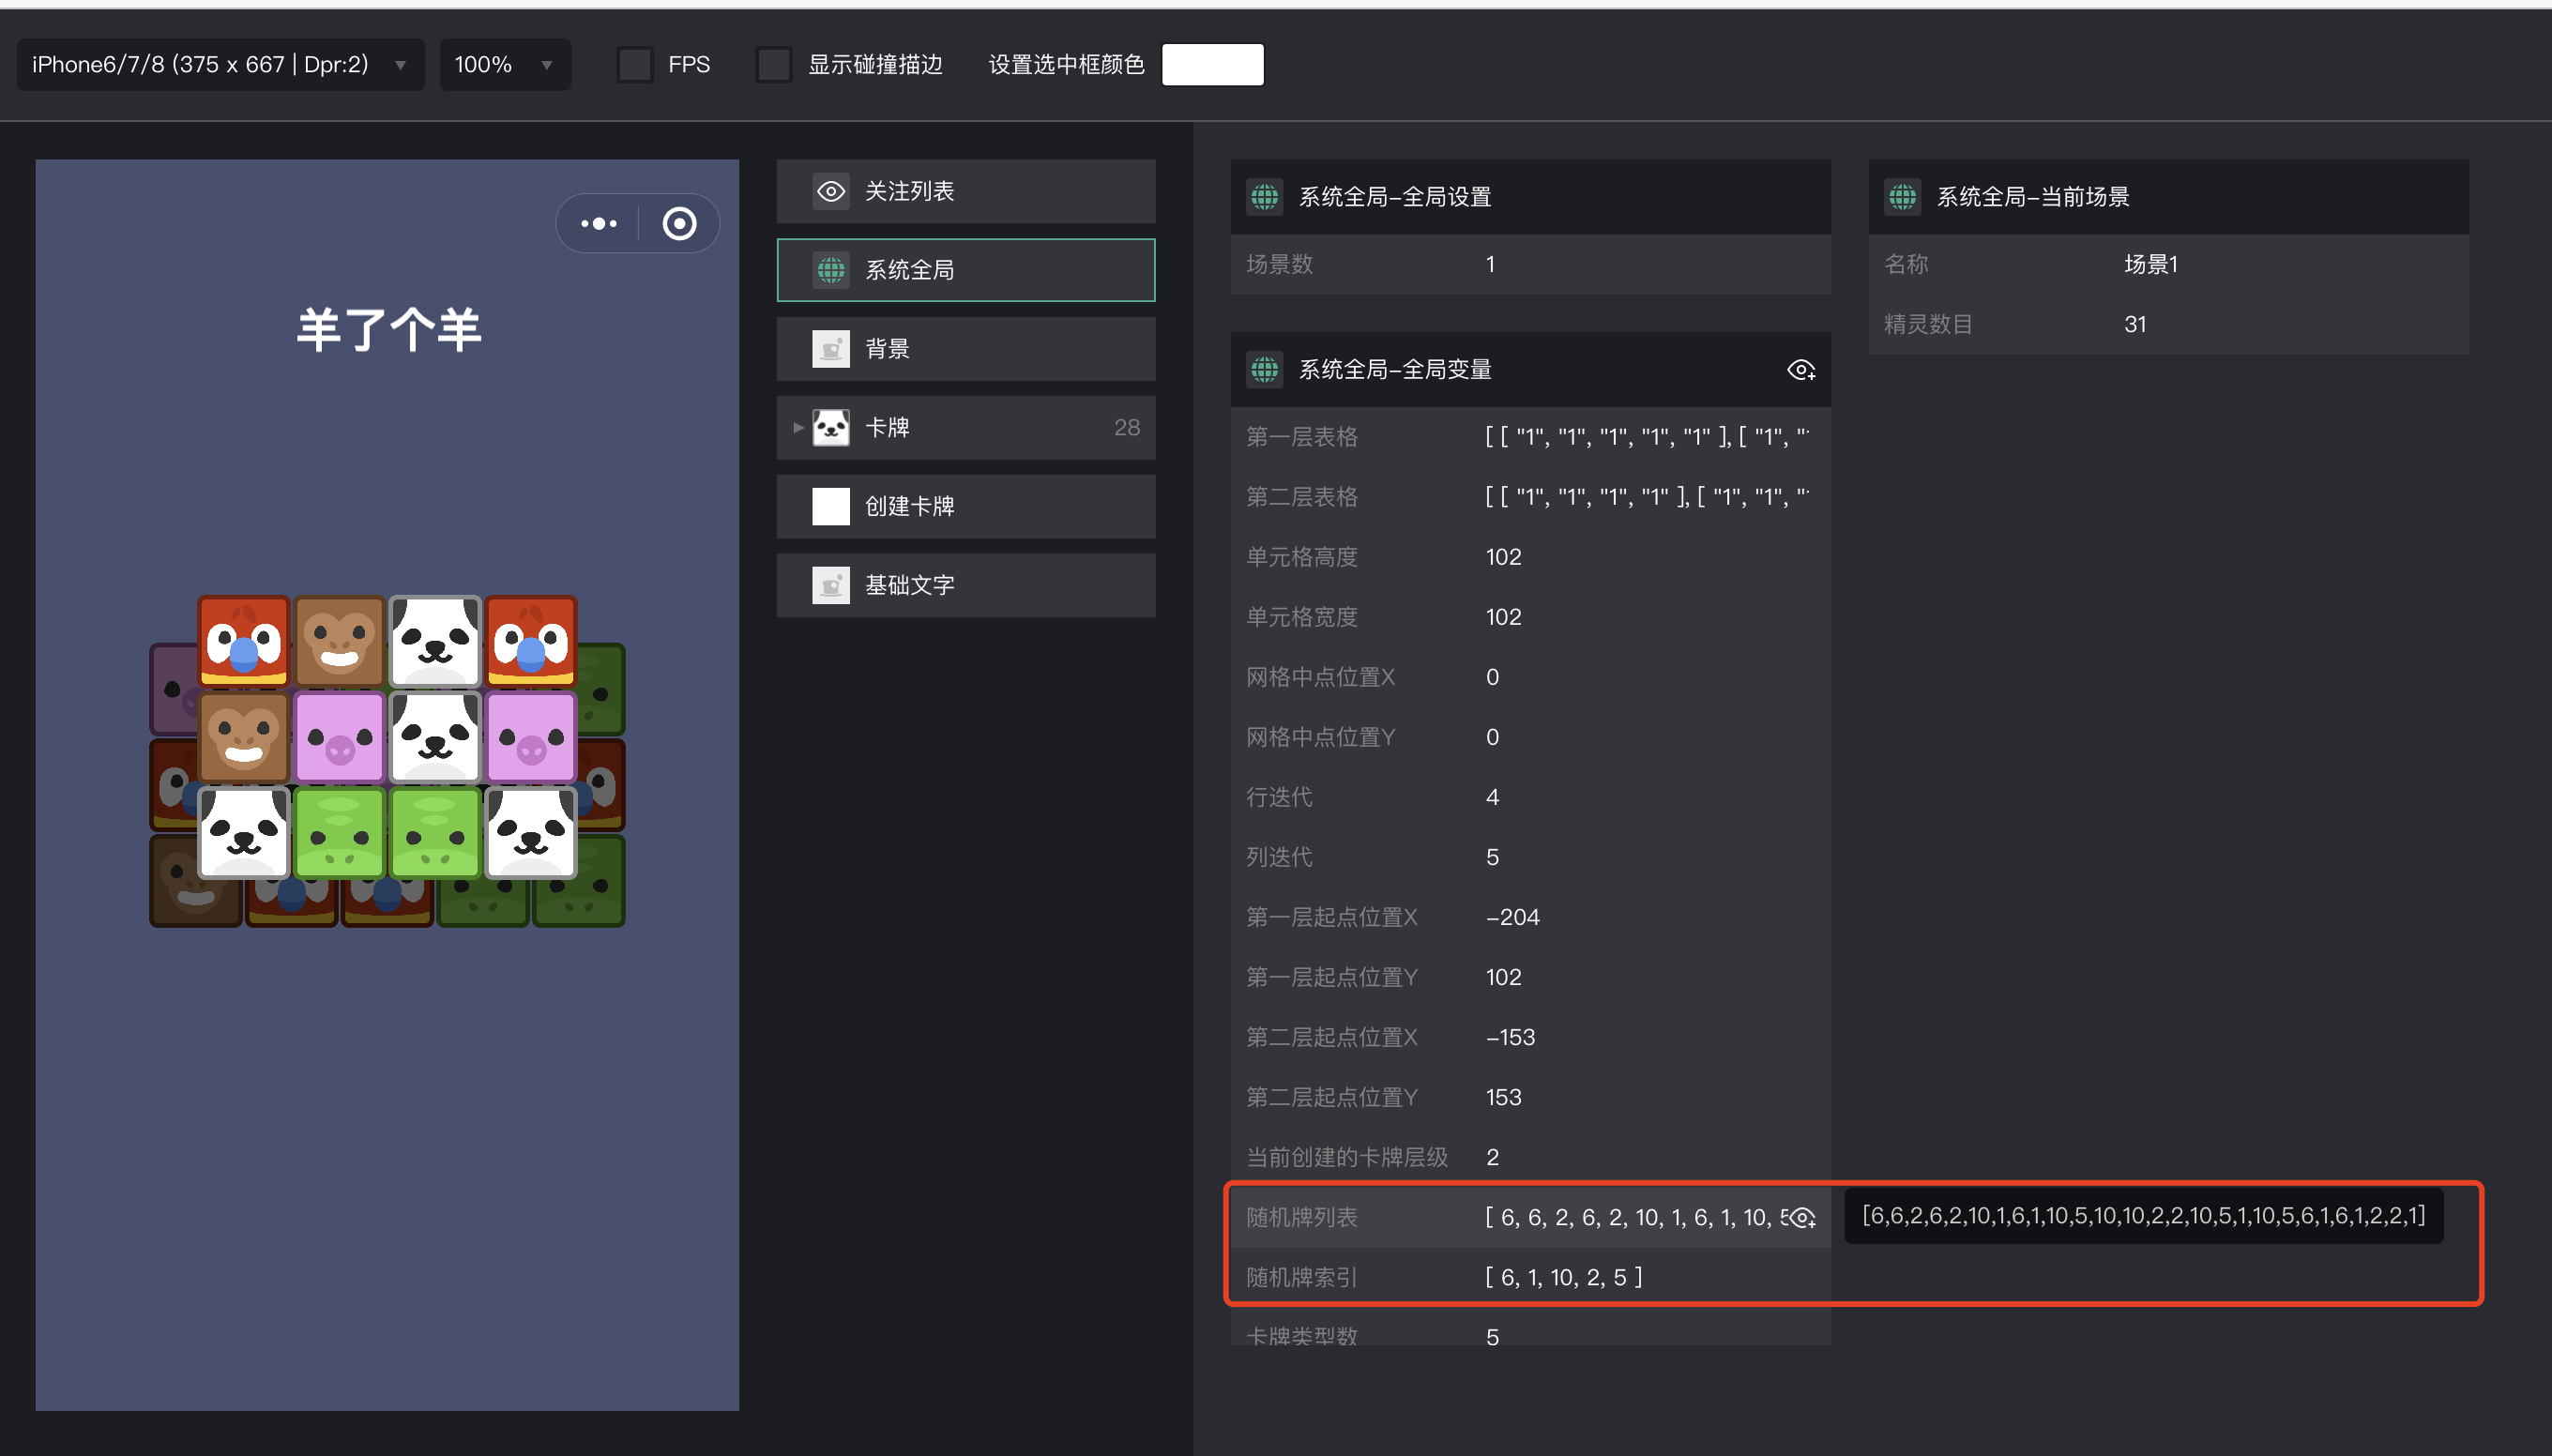Tap the left pink pig card
The height and width of the screenshot is (1456, 2552).
pos(339,737)
